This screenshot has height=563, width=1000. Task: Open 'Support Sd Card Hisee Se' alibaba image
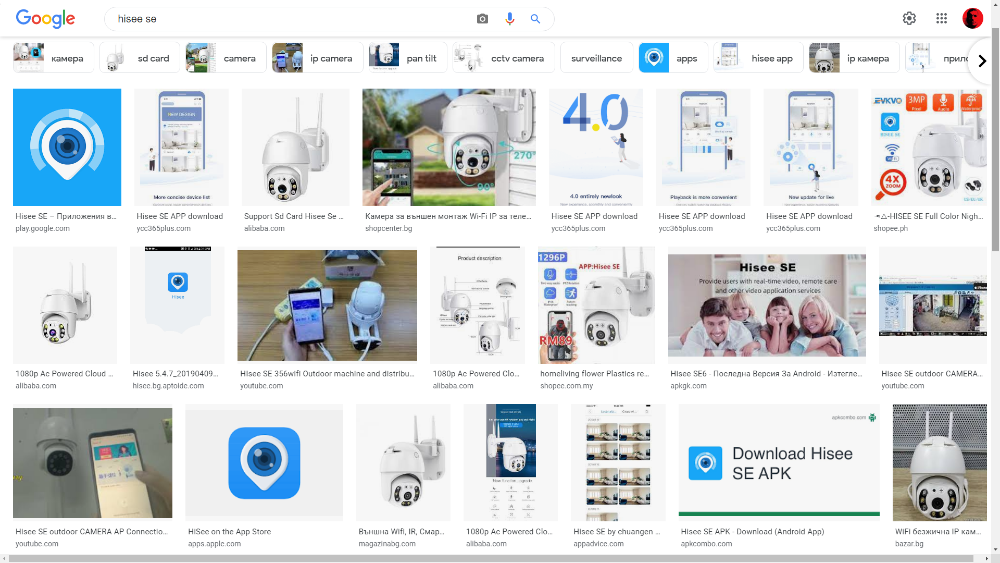295,147
